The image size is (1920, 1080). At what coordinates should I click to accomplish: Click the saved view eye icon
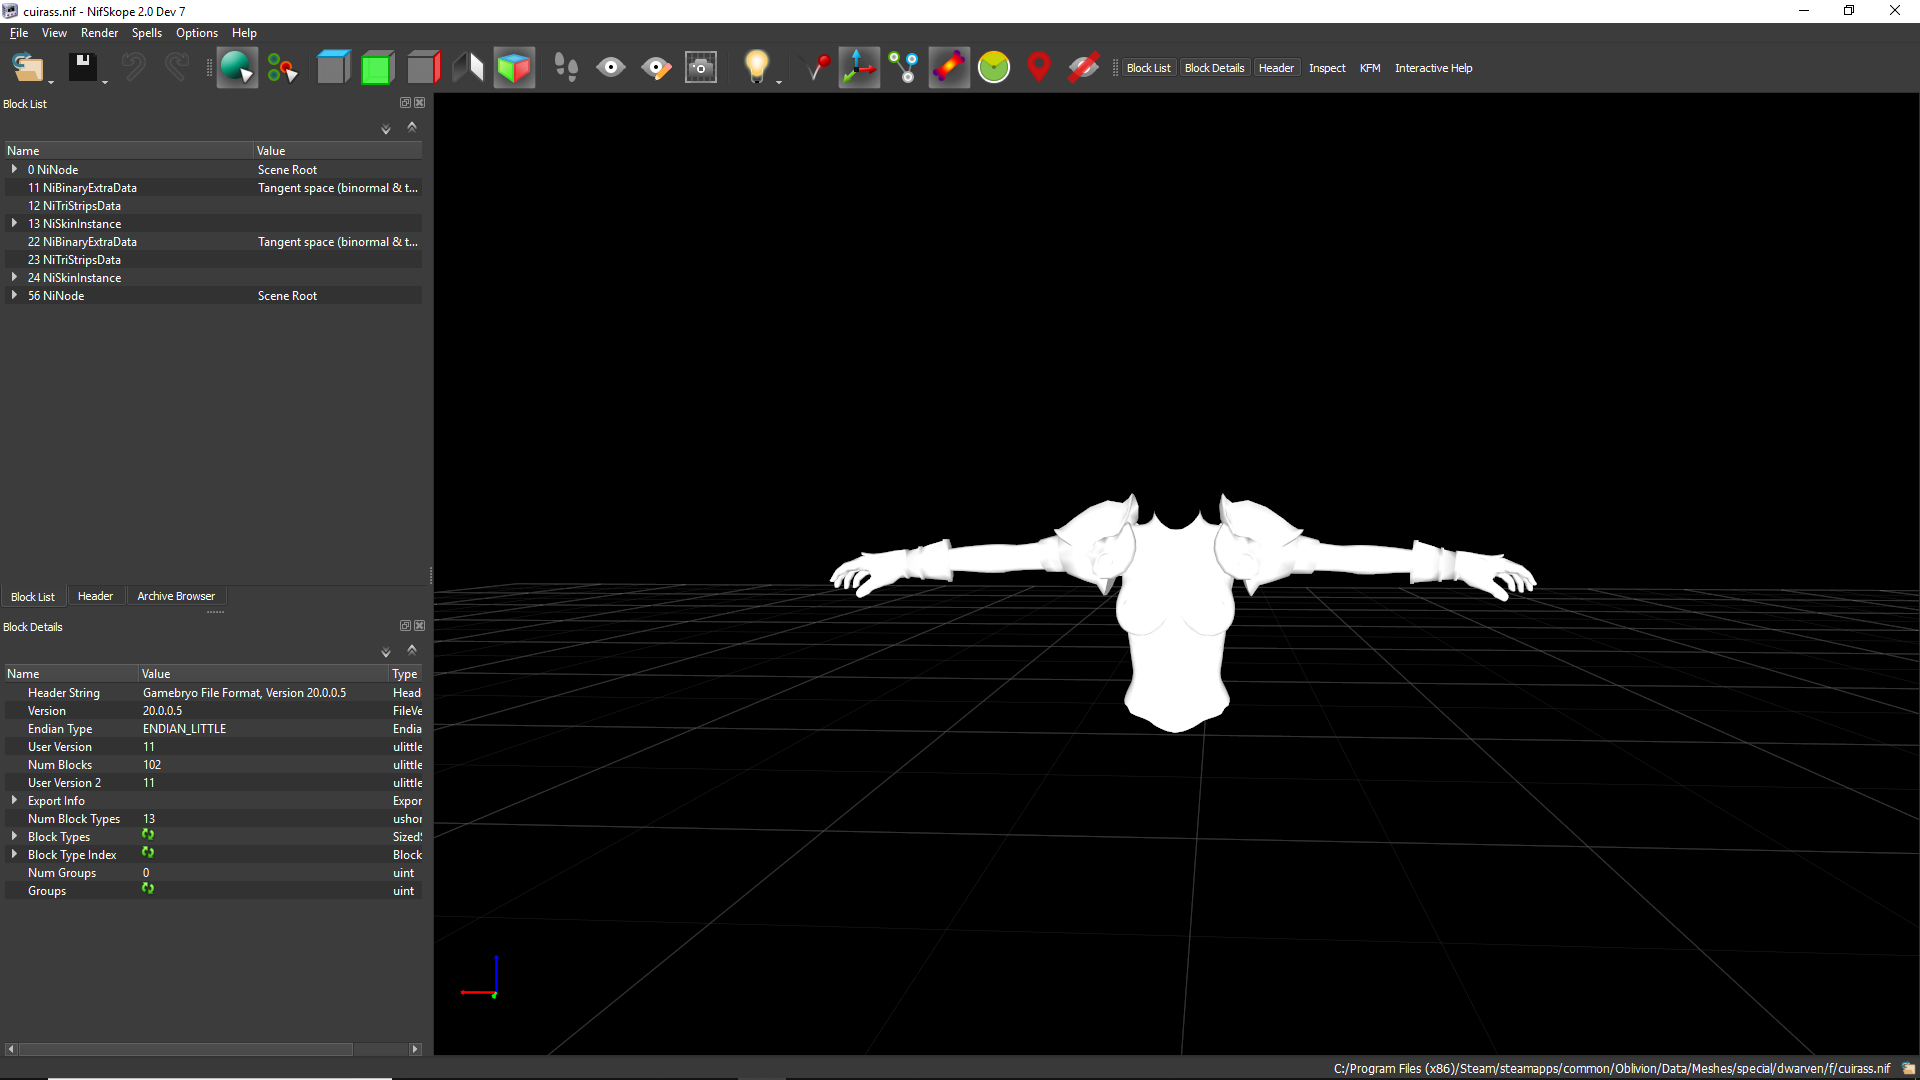(611, 68)
